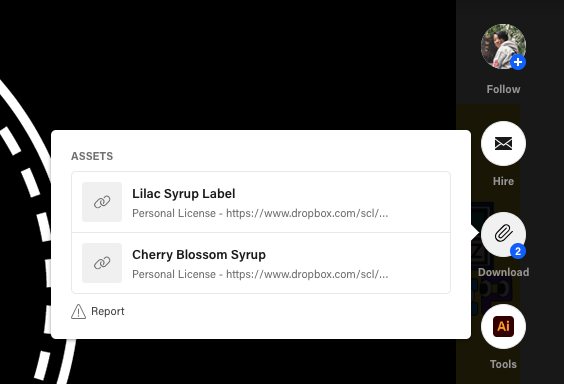The image size is (564, 384).
Task: Open the creator's profile avatar
Action: point(503,47)
